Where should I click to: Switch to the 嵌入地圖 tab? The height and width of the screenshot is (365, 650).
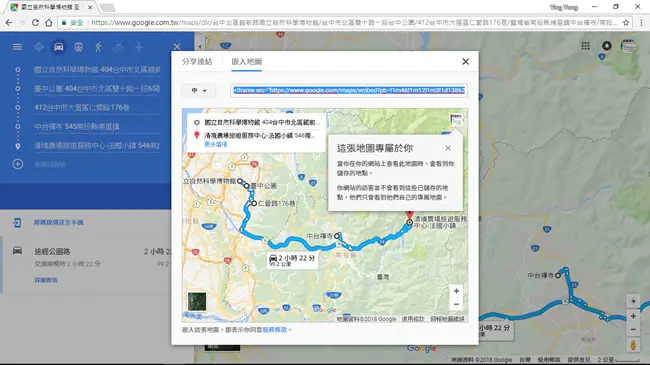tap(246, 62)
